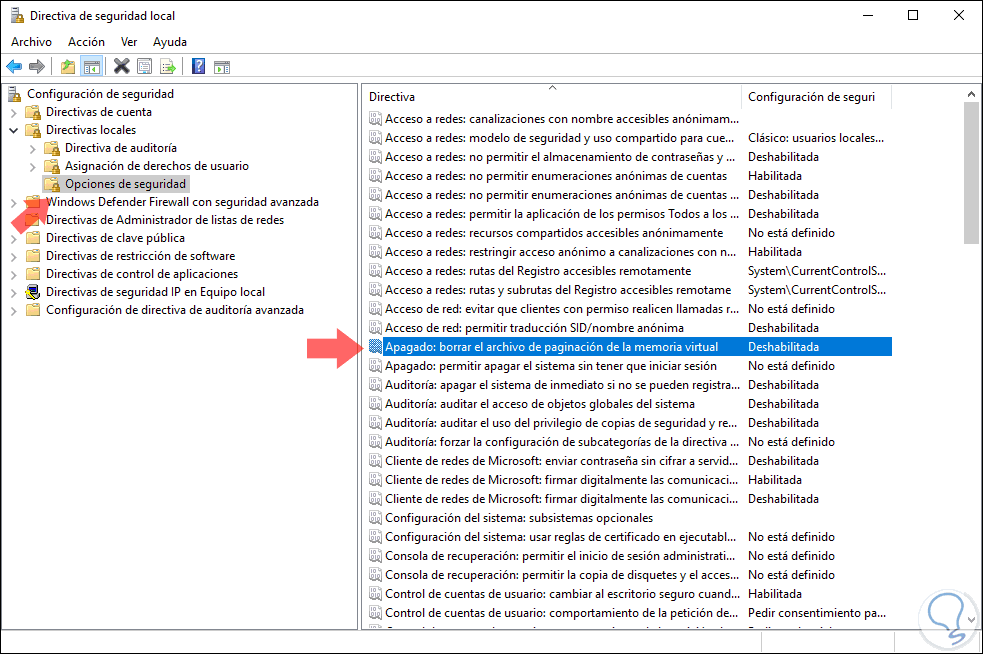This screenshot has height=654, width=983.
Task: Click the Forward arrow toolbar icon
Action: pos(37,66)
